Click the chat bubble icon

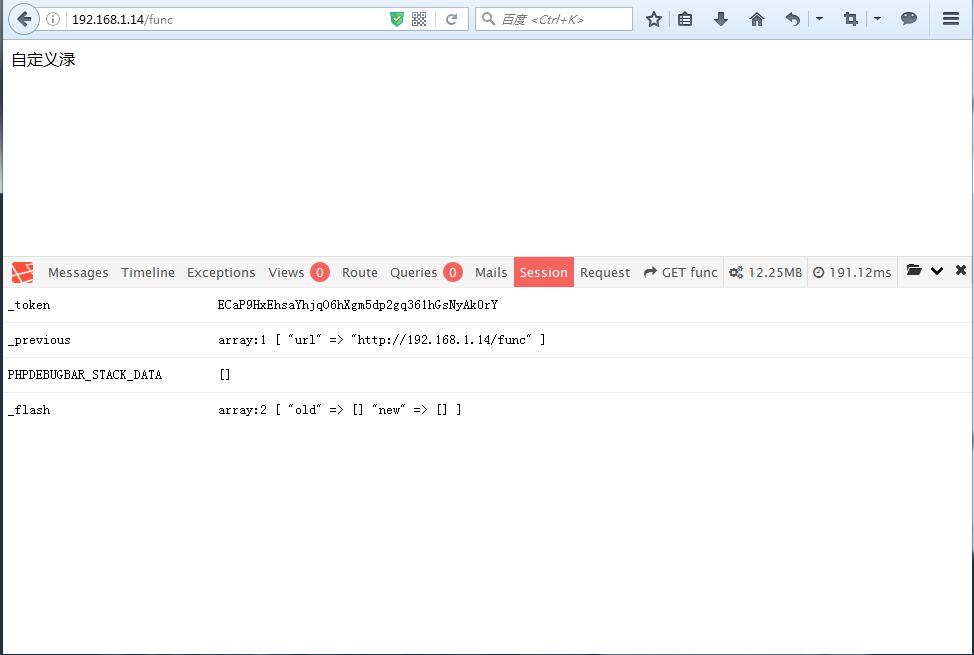click(x=908, y=18)
